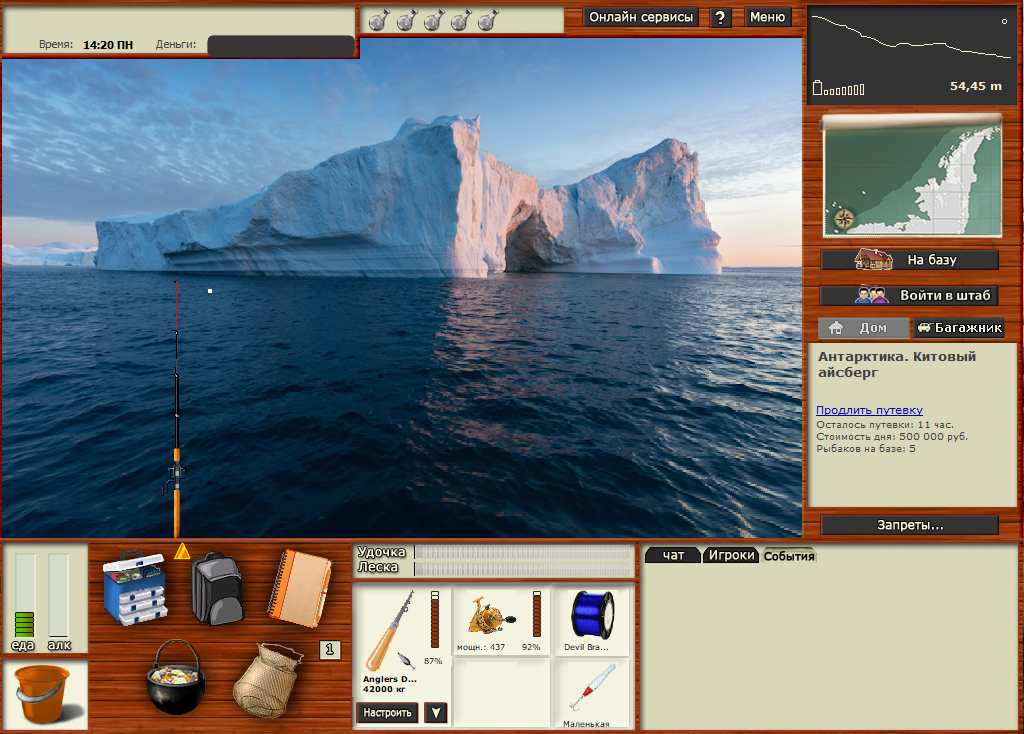Screen dimensions: 1024x734
Task: Switch to the Багажник tab
Action: (958, 328)
